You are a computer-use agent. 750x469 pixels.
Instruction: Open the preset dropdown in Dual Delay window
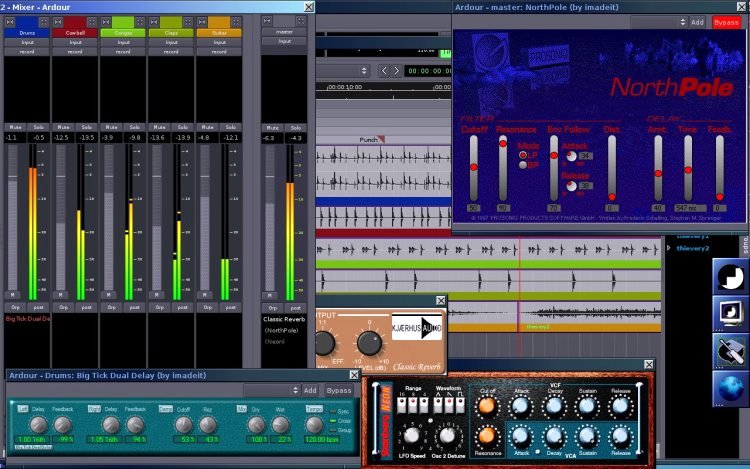tap(272, 390)
